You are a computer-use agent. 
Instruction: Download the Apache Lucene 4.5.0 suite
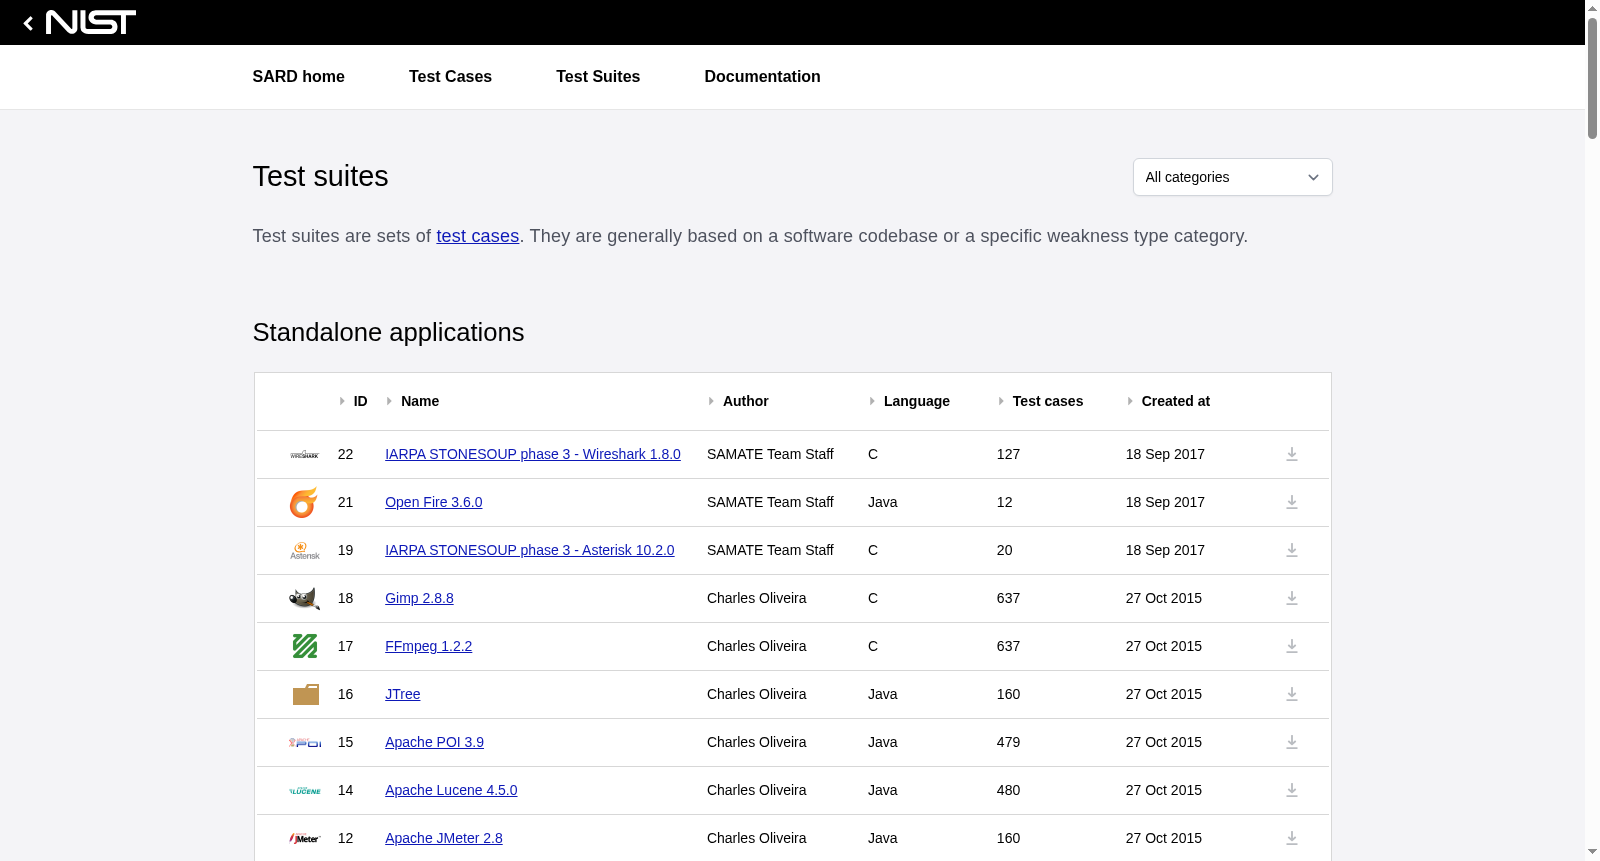coord(1291,790)
